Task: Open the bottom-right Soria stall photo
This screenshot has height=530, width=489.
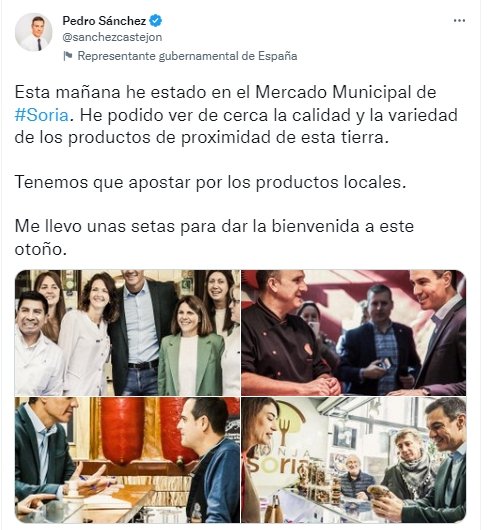Action: (353, 460)
